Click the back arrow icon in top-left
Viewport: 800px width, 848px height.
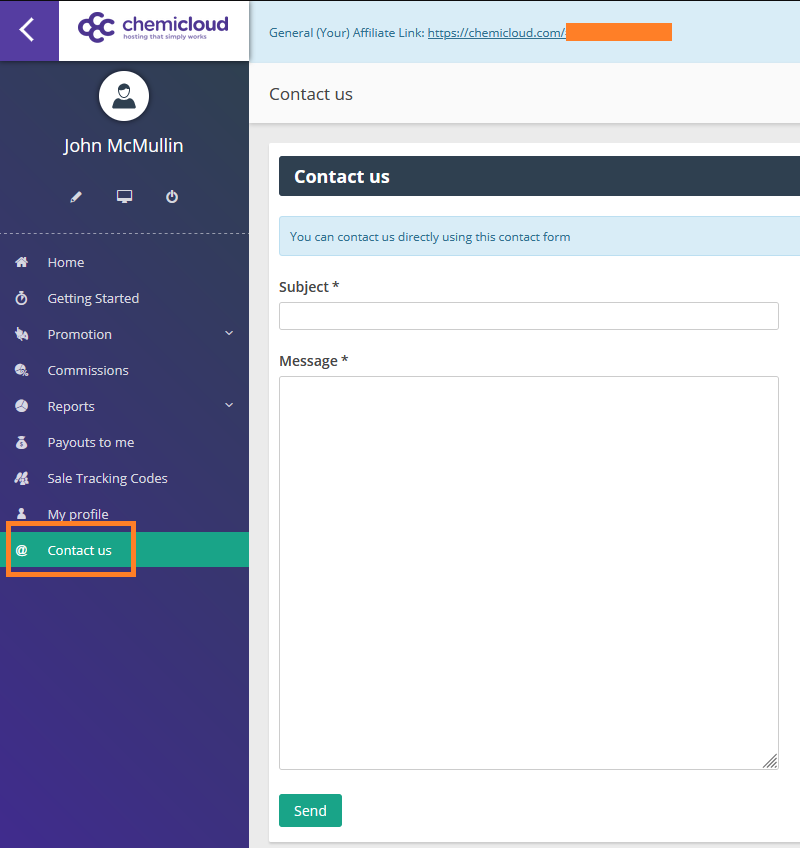pos(27,30)
